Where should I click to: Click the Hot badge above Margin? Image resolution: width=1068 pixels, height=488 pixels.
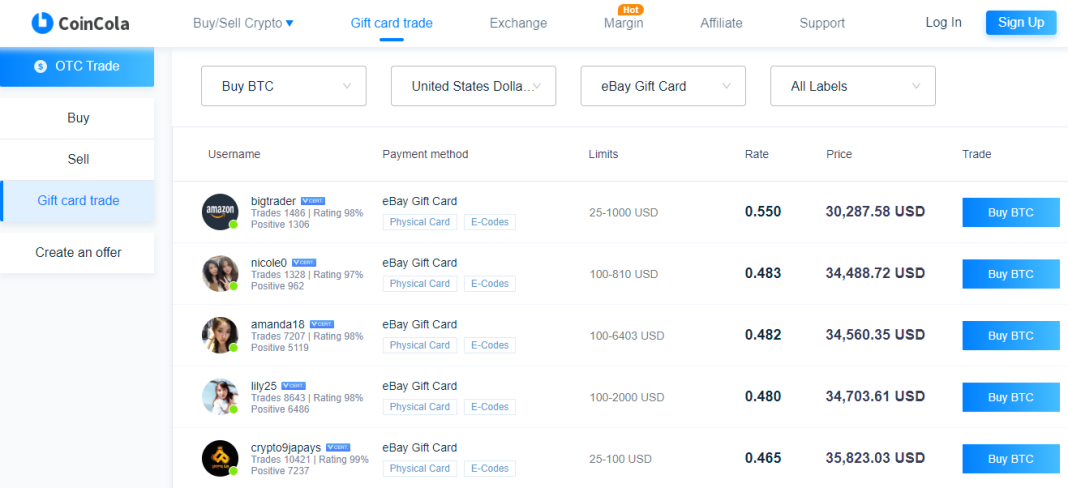(x=630, y=10)
